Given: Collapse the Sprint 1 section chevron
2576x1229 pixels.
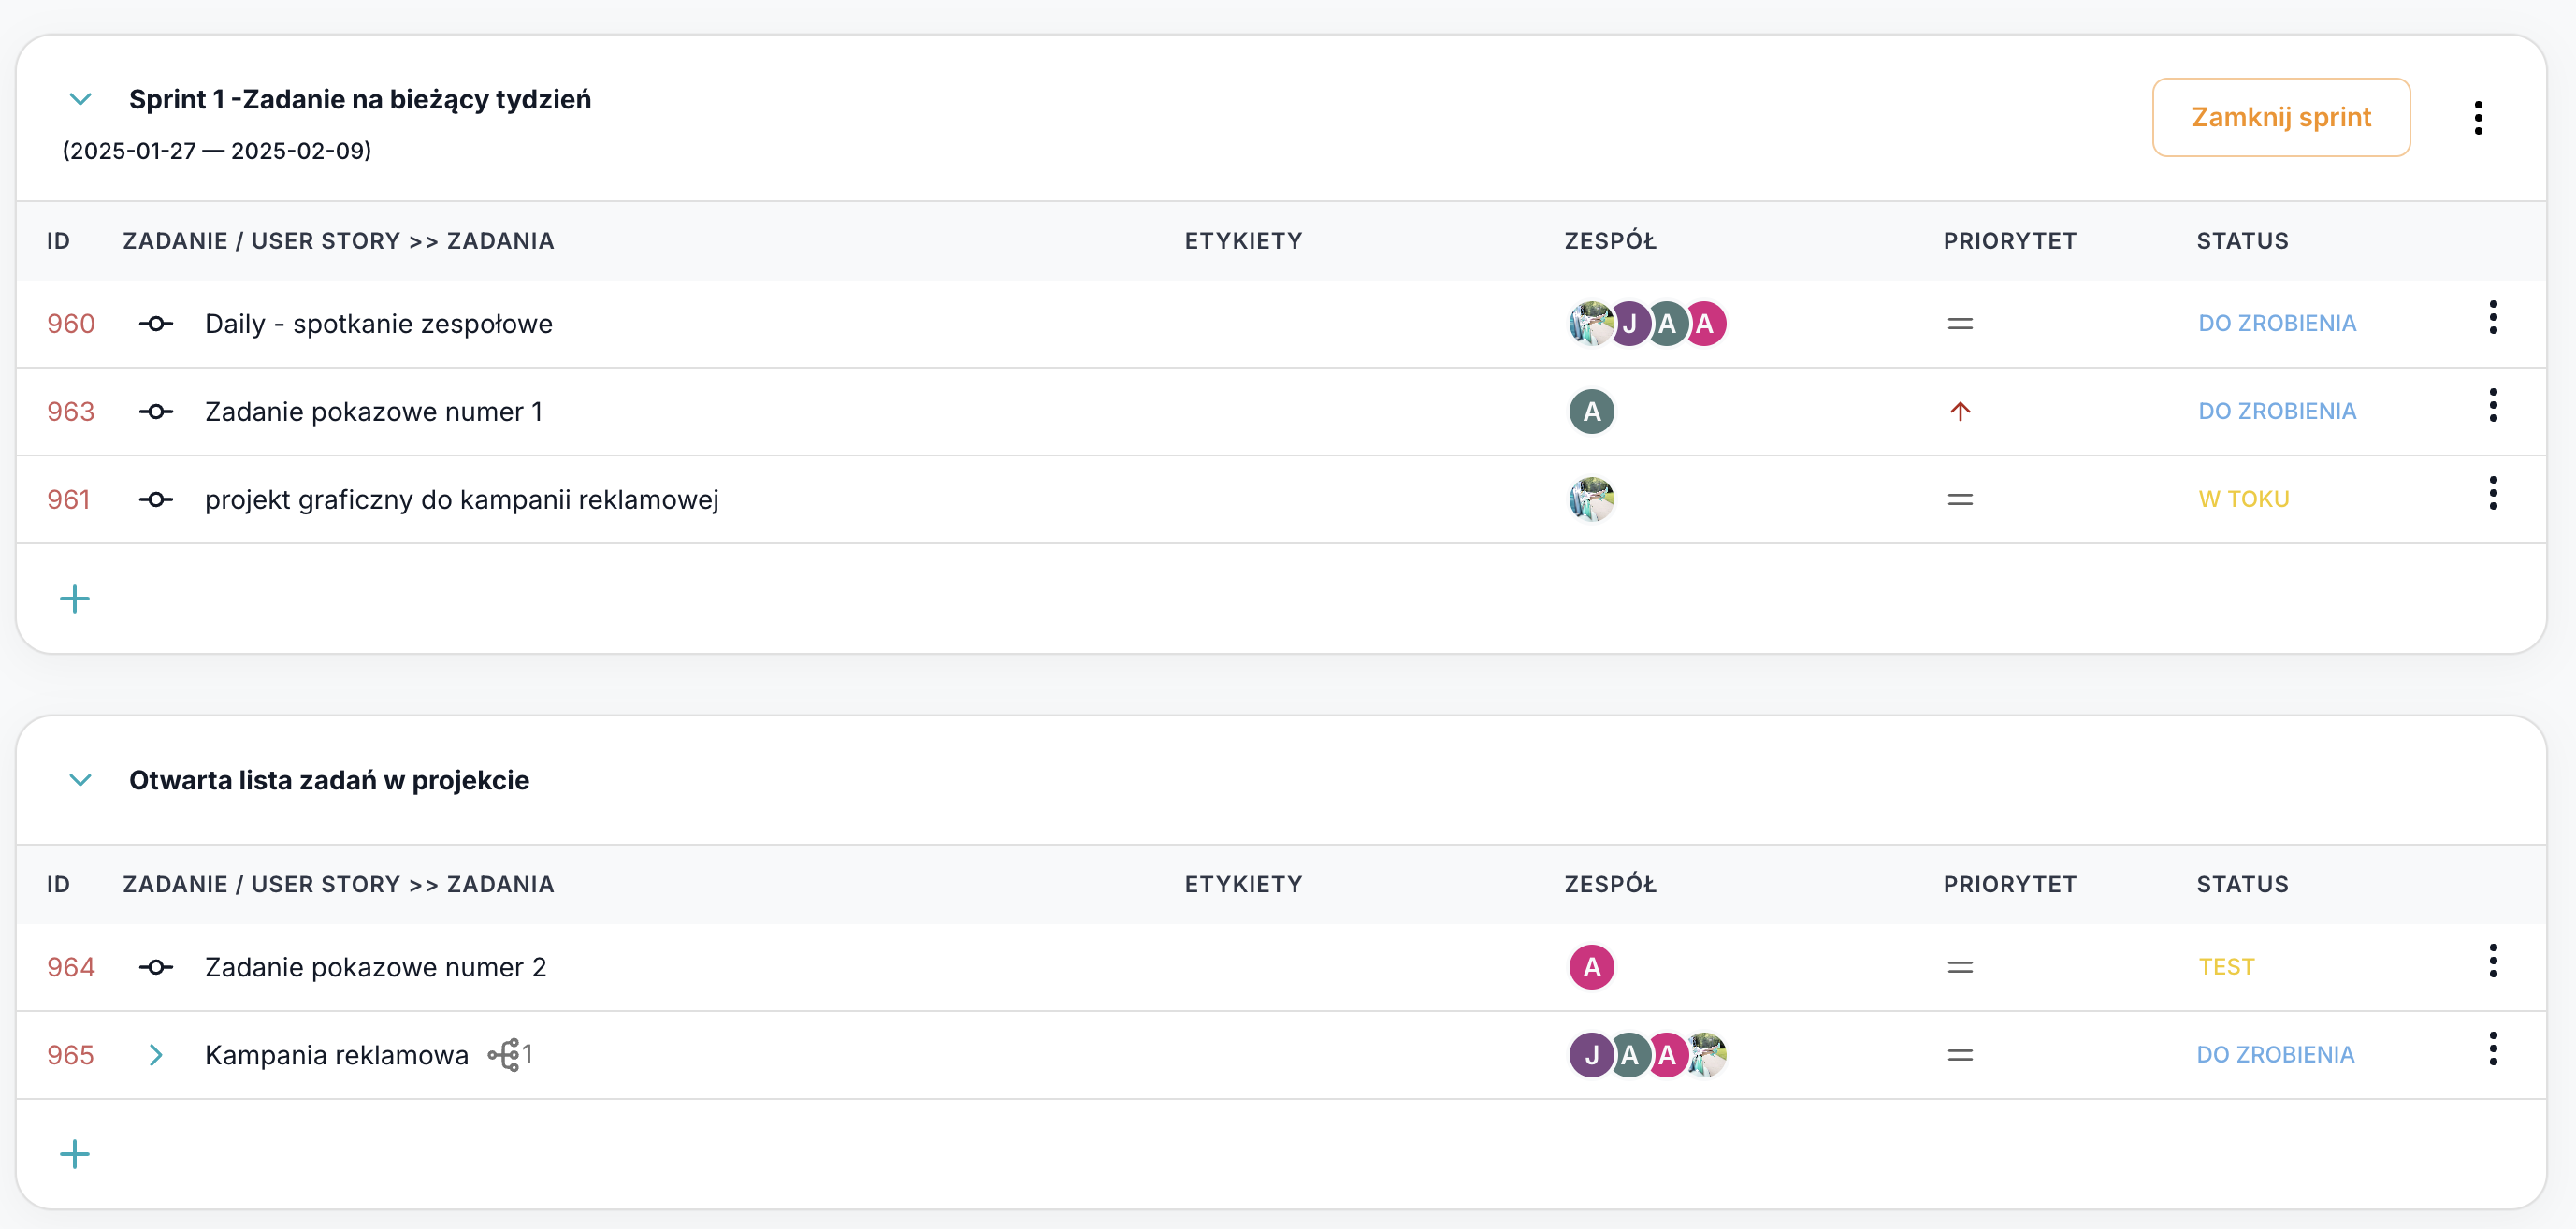Looking at the screenshot, I should (x=80, y=99).
